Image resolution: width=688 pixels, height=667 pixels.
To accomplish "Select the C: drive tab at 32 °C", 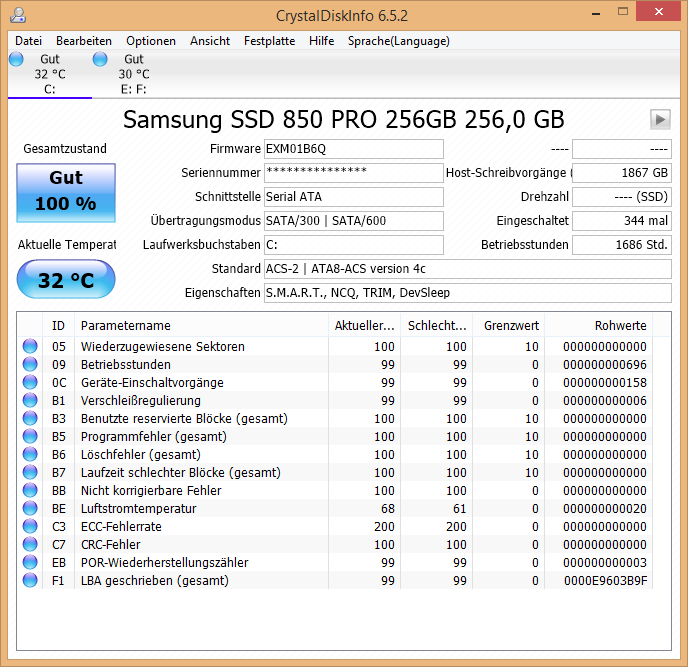I will click(x=50, y=74).
